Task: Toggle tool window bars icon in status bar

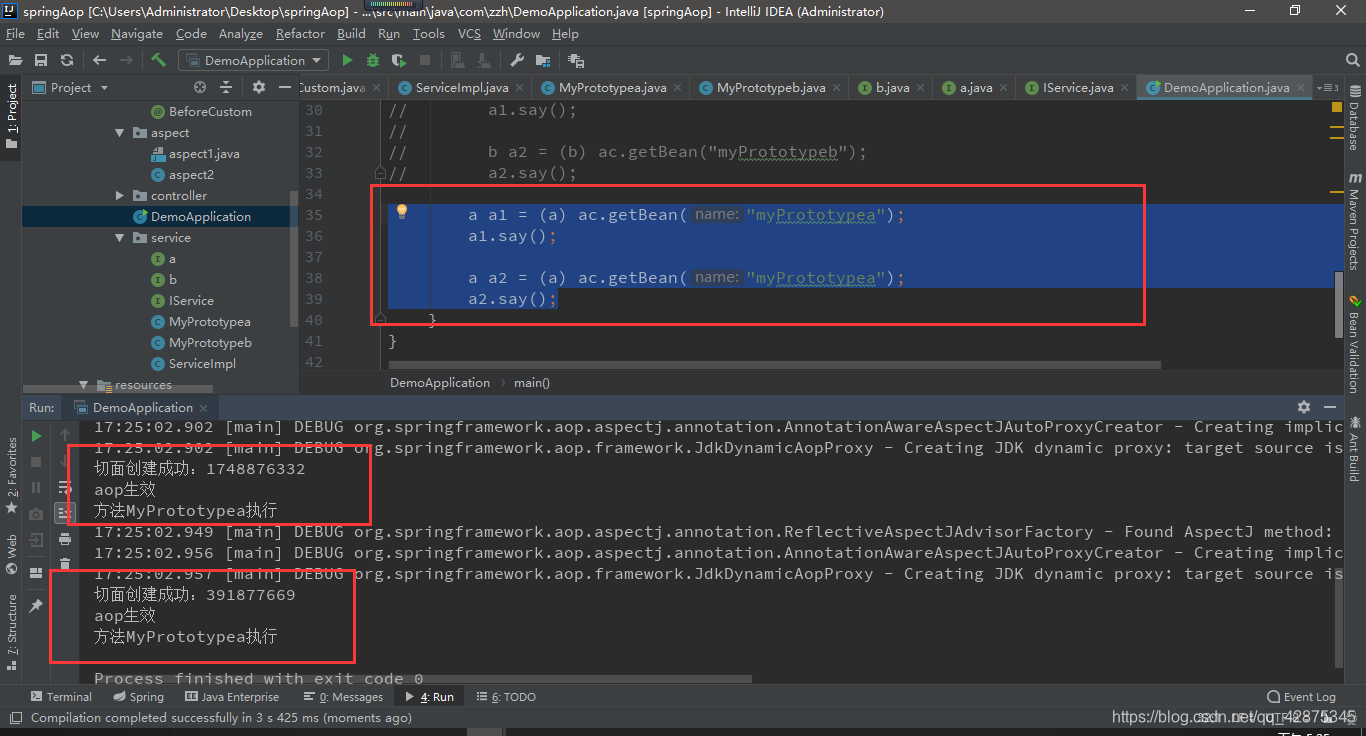Action: (x=15, y=718)
